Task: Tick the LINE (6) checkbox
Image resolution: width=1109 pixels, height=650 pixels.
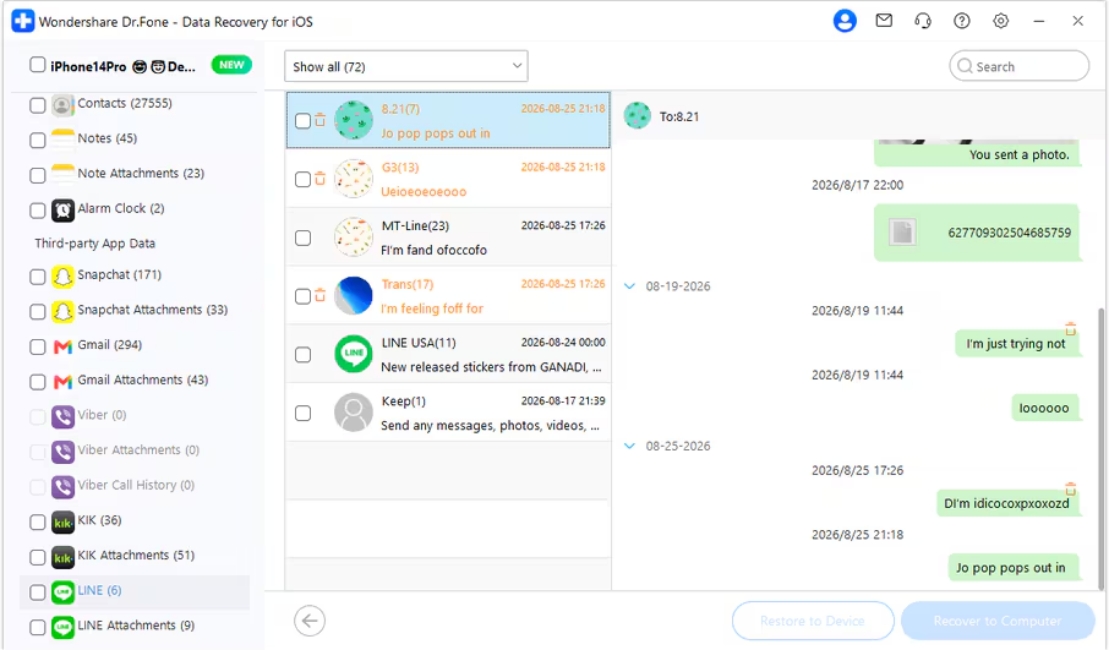Action: (x=37, y=592)
